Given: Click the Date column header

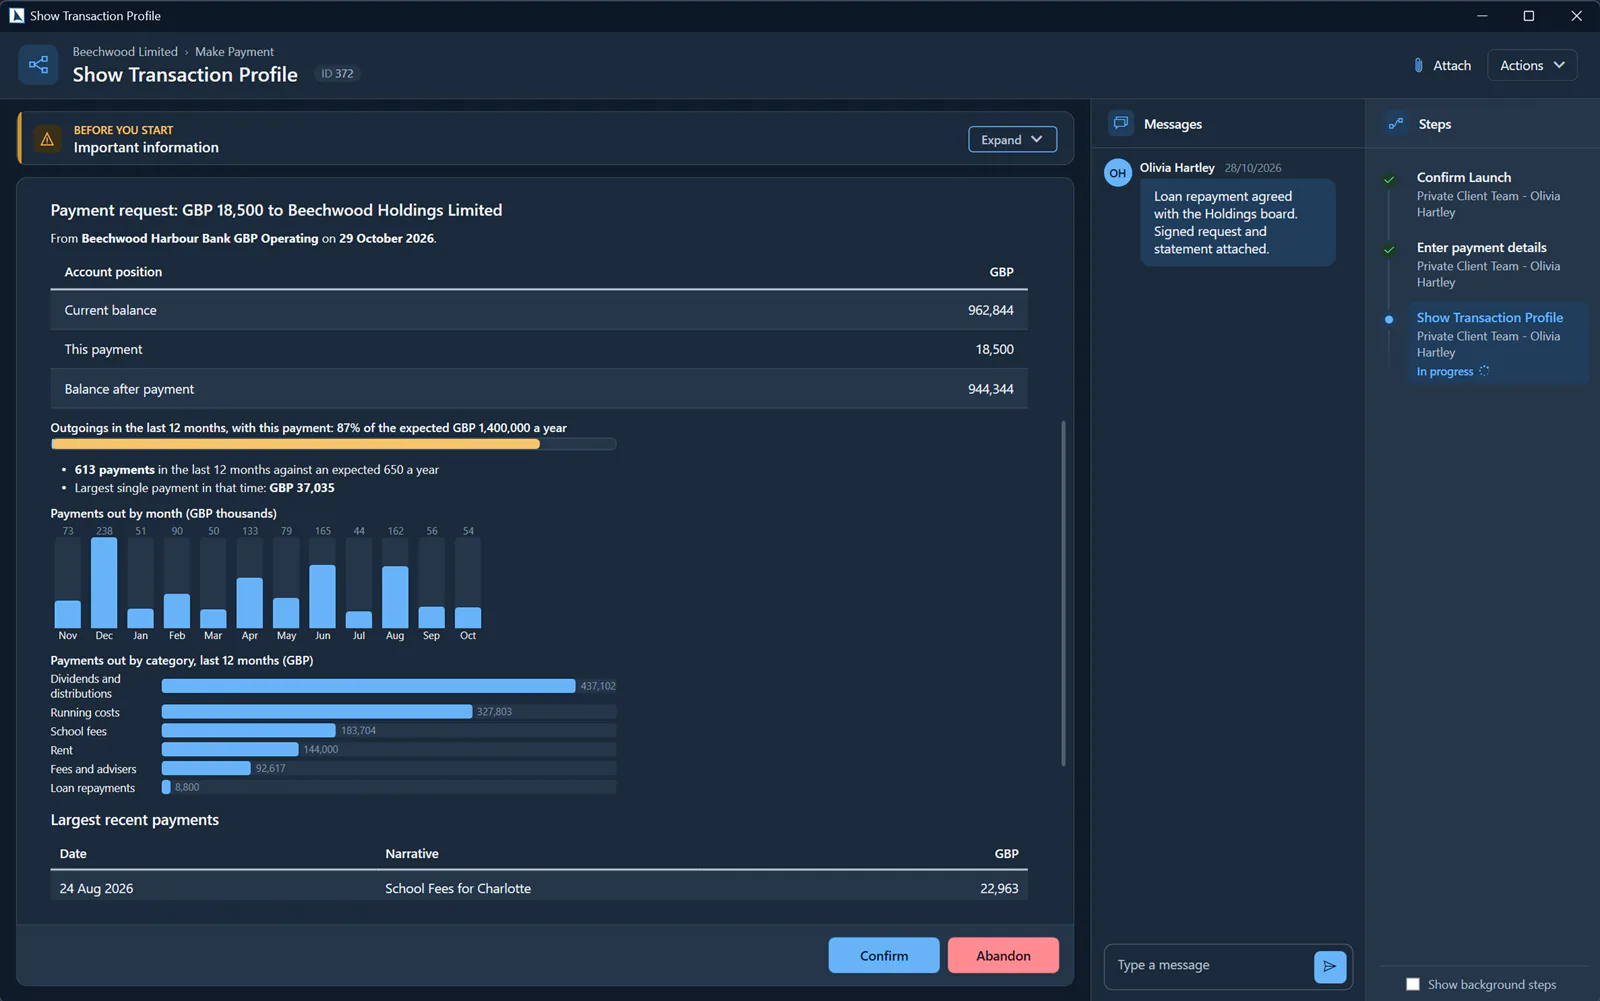Looking at the screenshot, I should 73,853.
